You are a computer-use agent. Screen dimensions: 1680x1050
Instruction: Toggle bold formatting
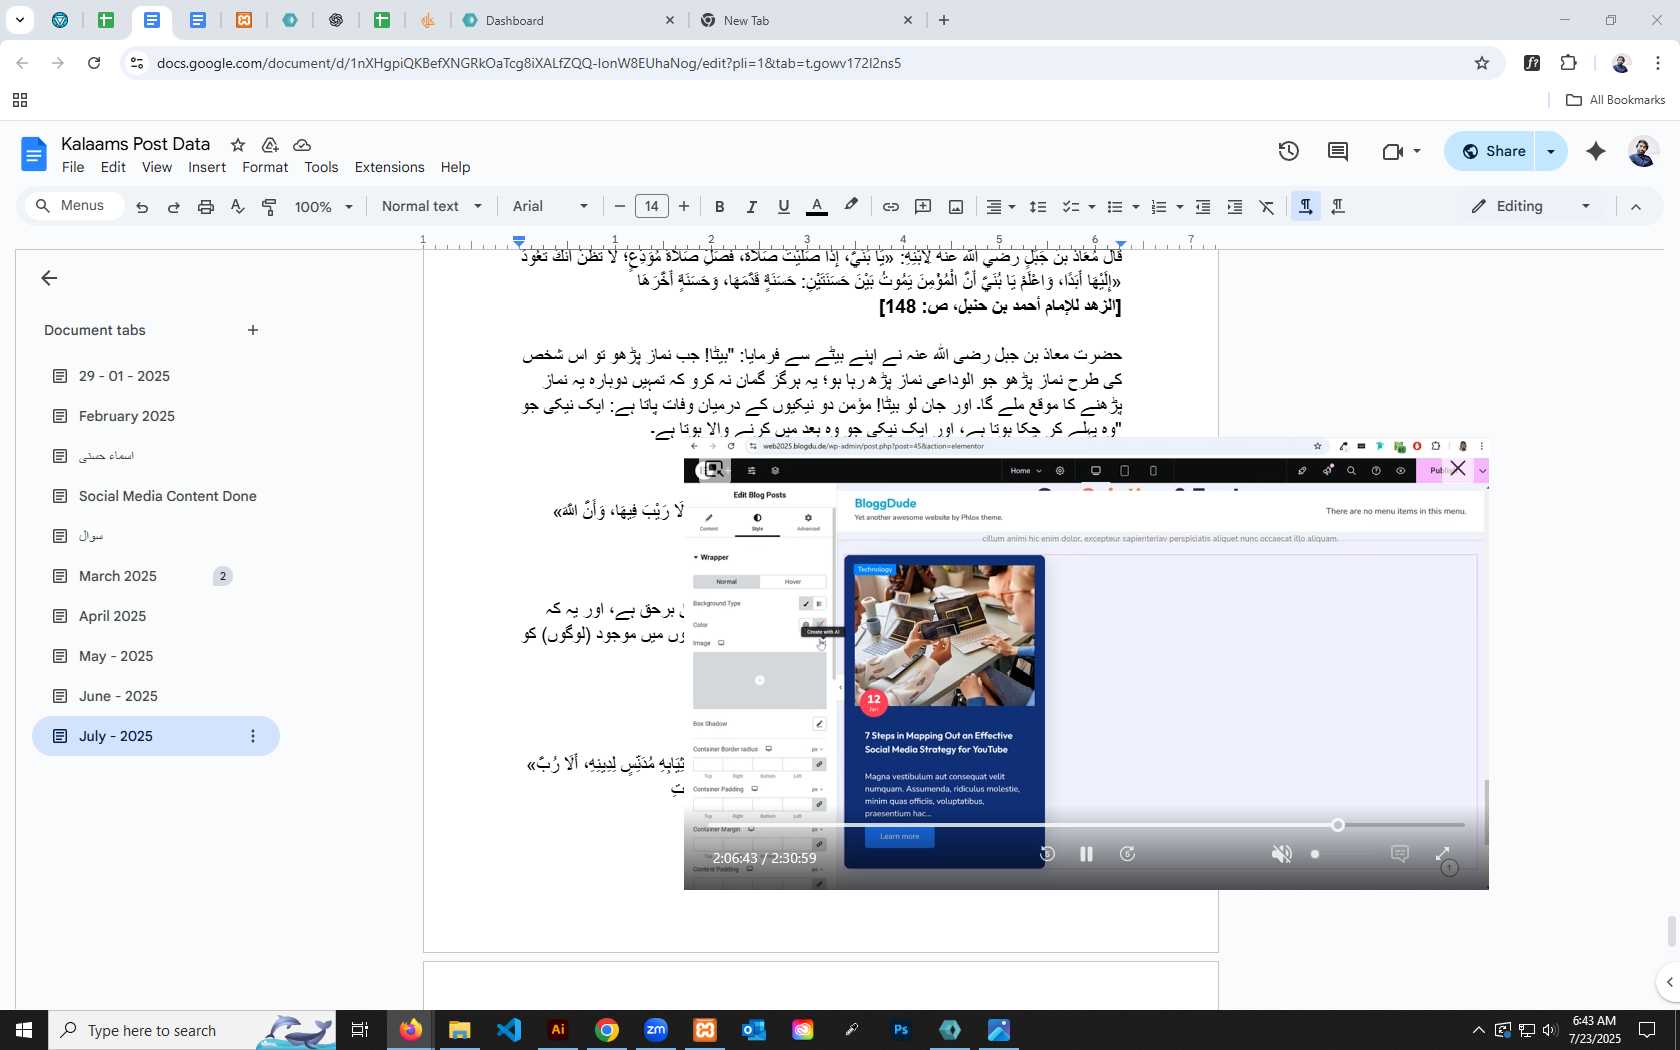[x=719, y=207]
